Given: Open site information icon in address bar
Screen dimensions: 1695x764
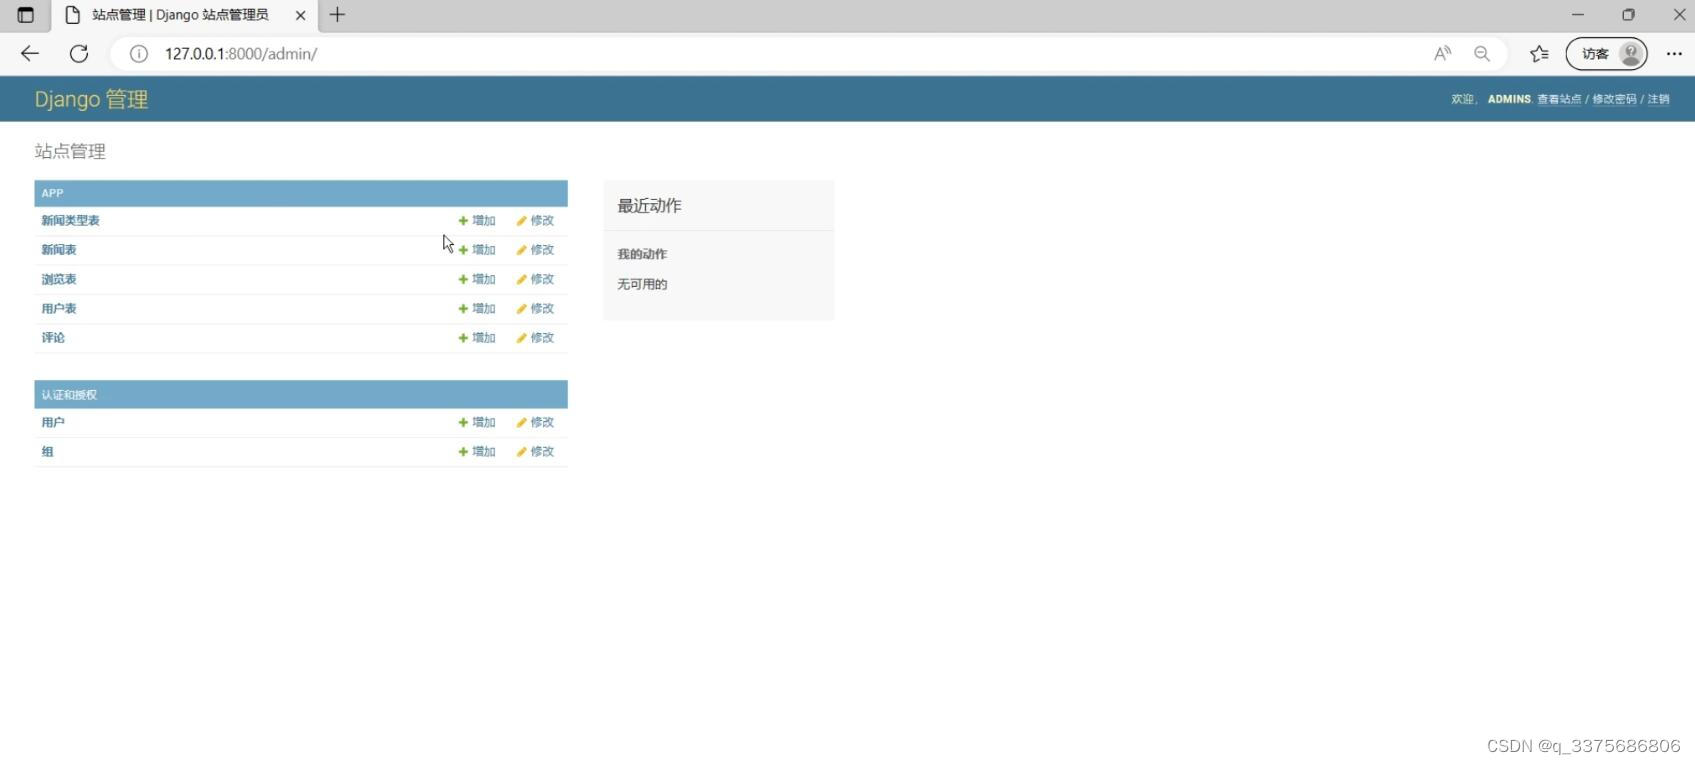Looking at the screenshot, I should coord(139,54).
